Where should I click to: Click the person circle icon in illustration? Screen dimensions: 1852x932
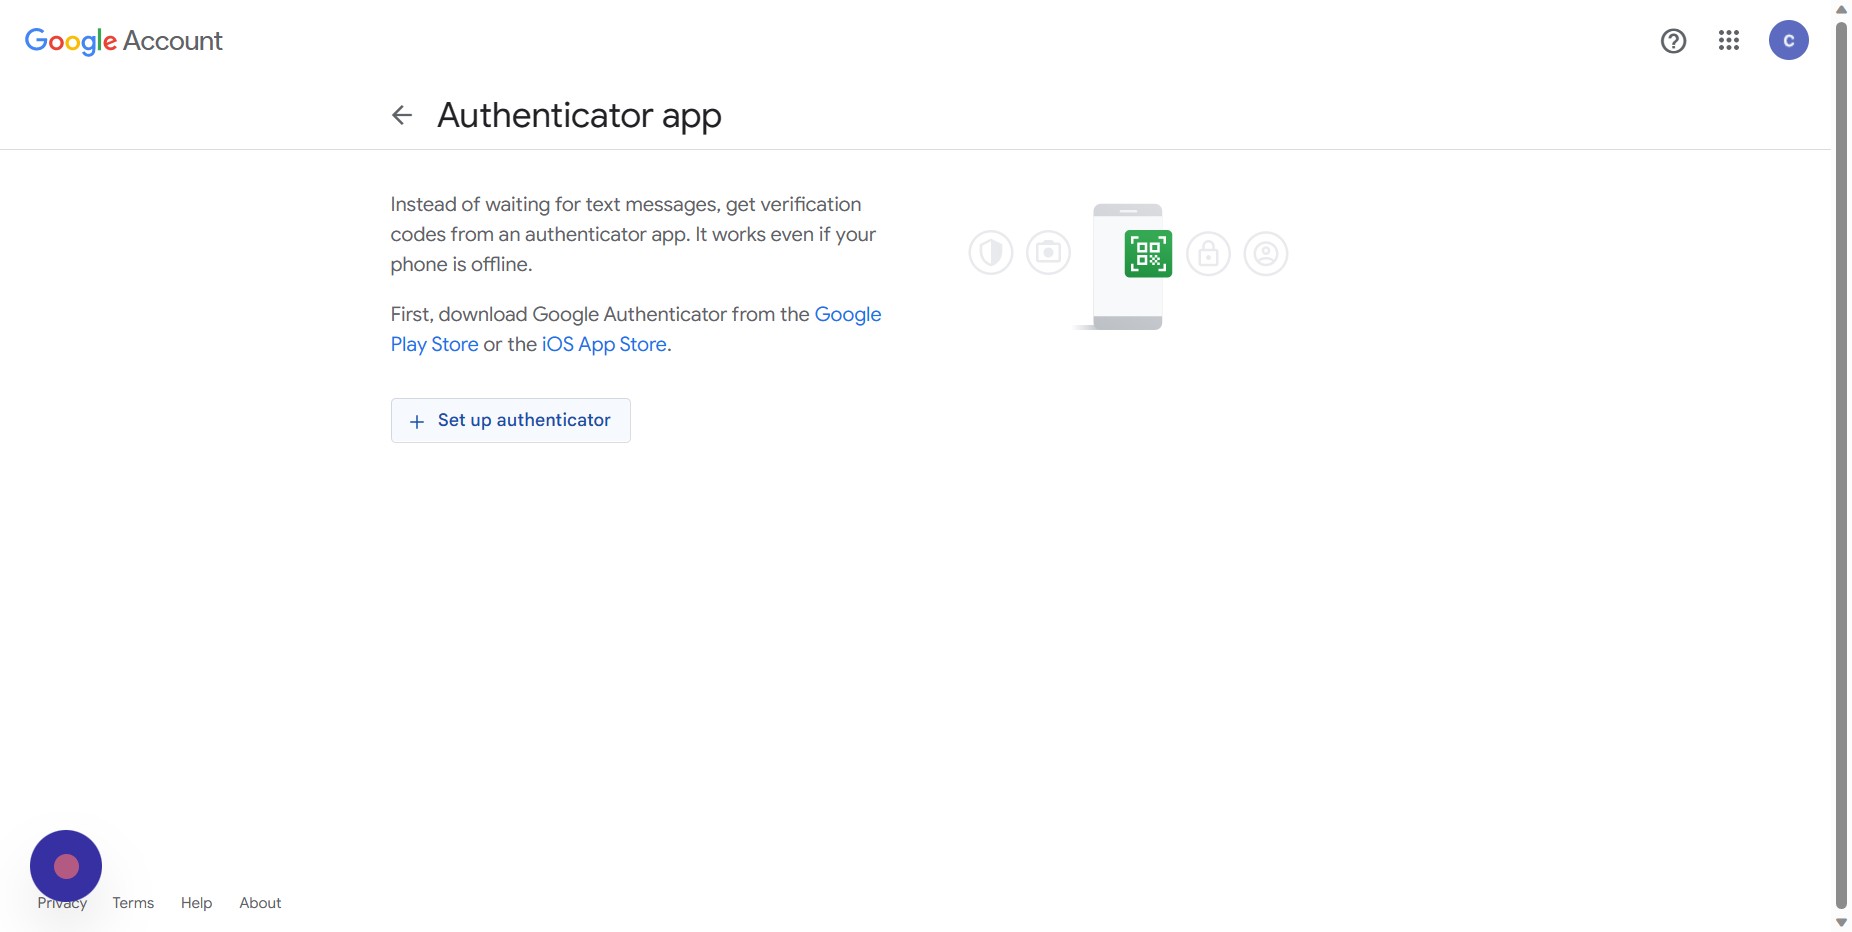(1266, 254)
